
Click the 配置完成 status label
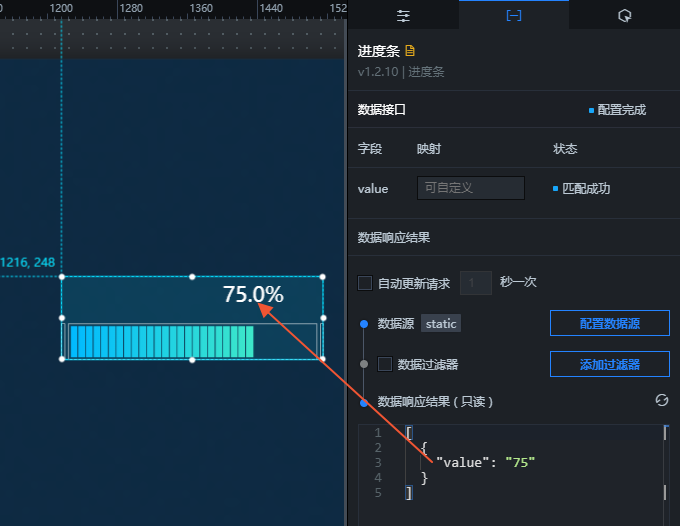coord(621,110)
